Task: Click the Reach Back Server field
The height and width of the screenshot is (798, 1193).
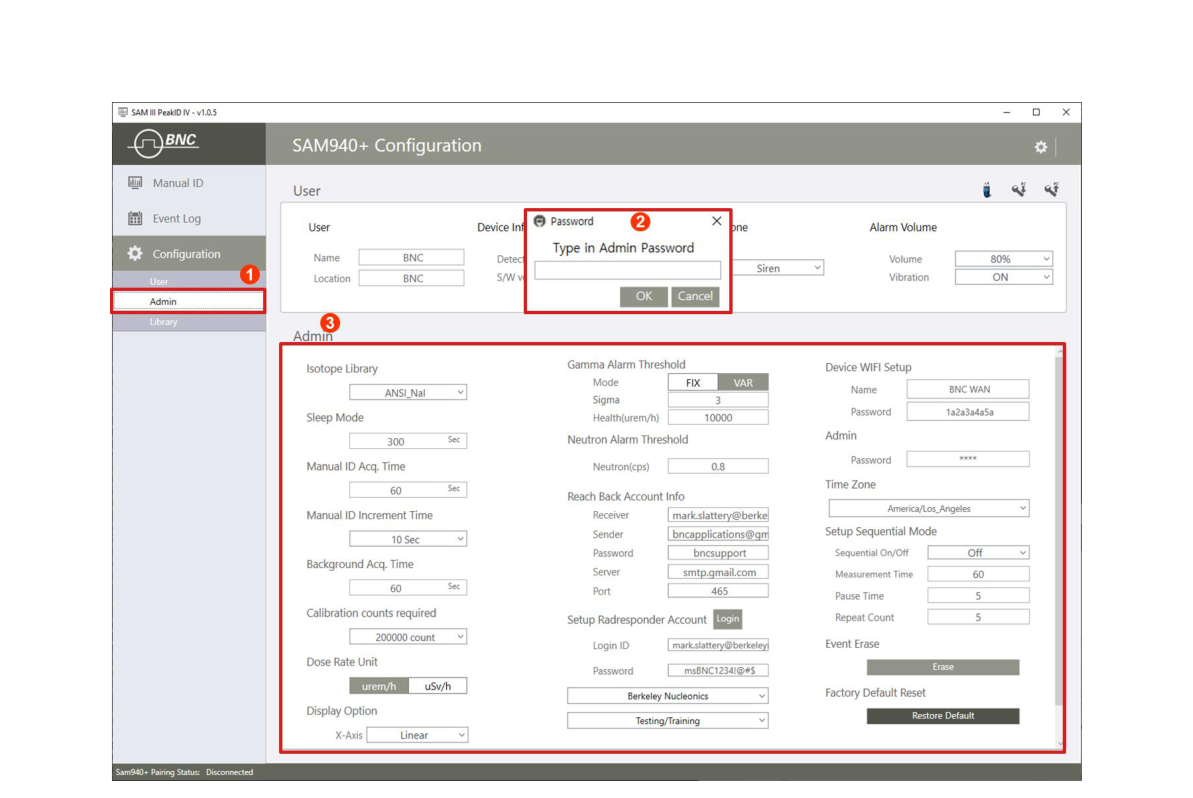Action: (x=718, y=572)
